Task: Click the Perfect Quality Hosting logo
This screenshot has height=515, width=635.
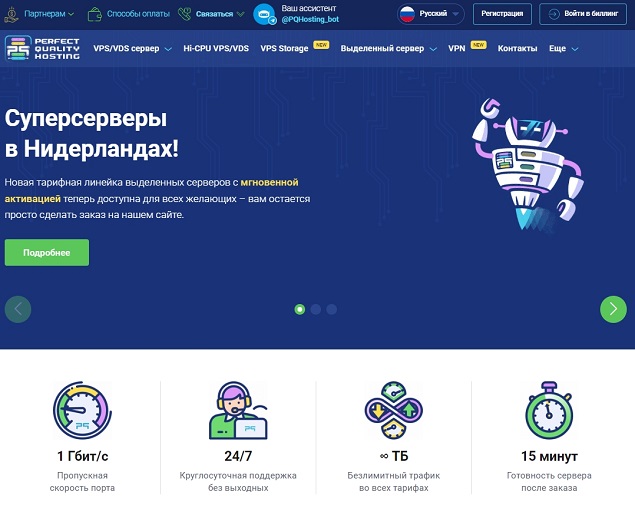Action: pyautogui.click(x=42, y=48)
